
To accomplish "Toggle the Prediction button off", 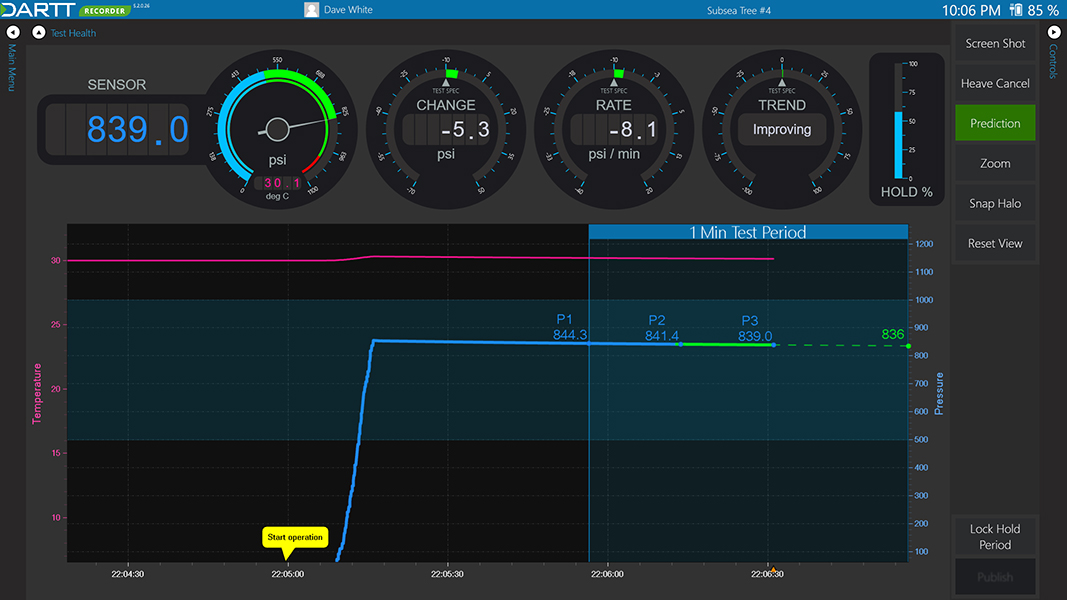I will coord(995,123).
